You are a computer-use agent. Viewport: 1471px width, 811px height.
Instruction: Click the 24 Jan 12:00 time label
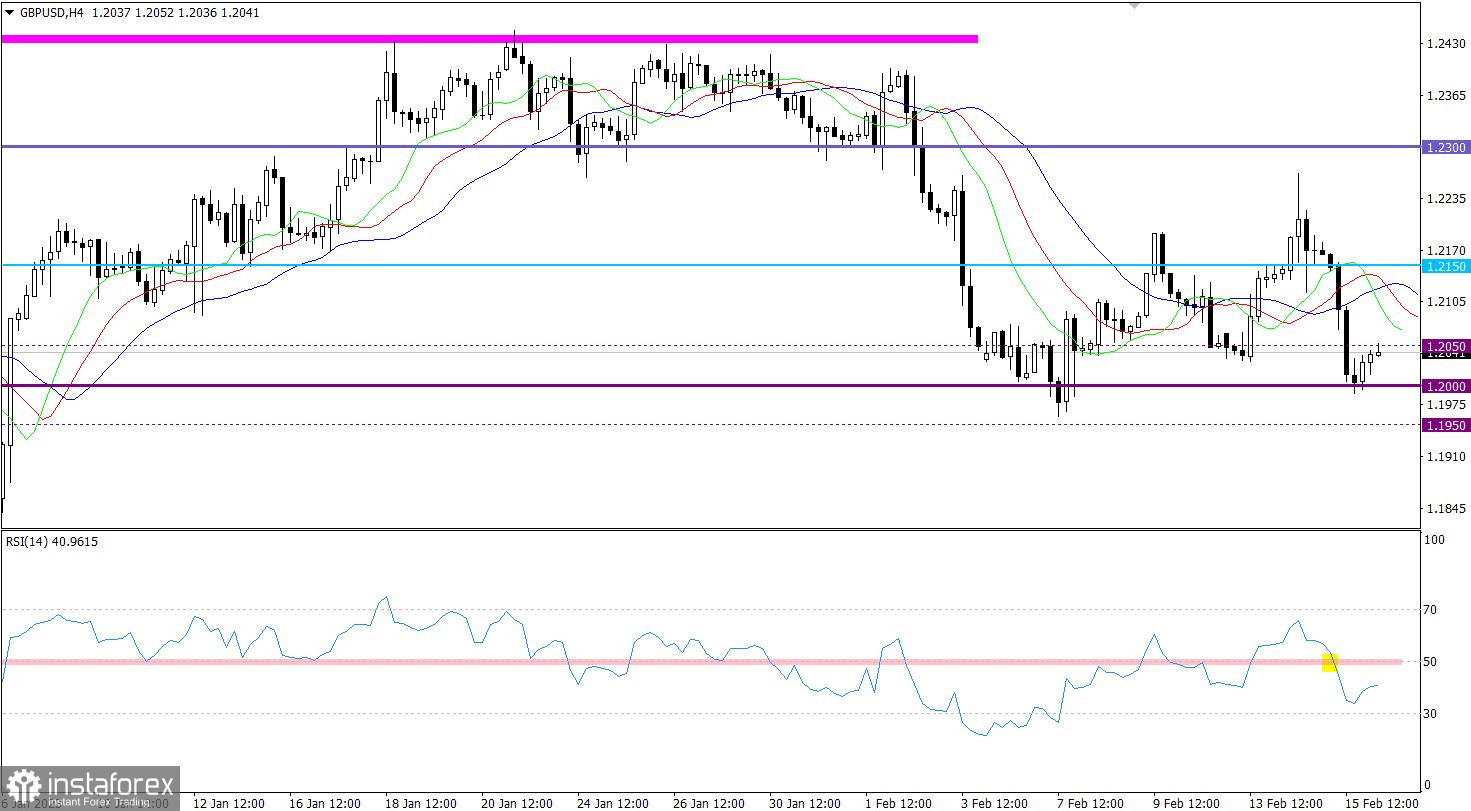[613, 803]
